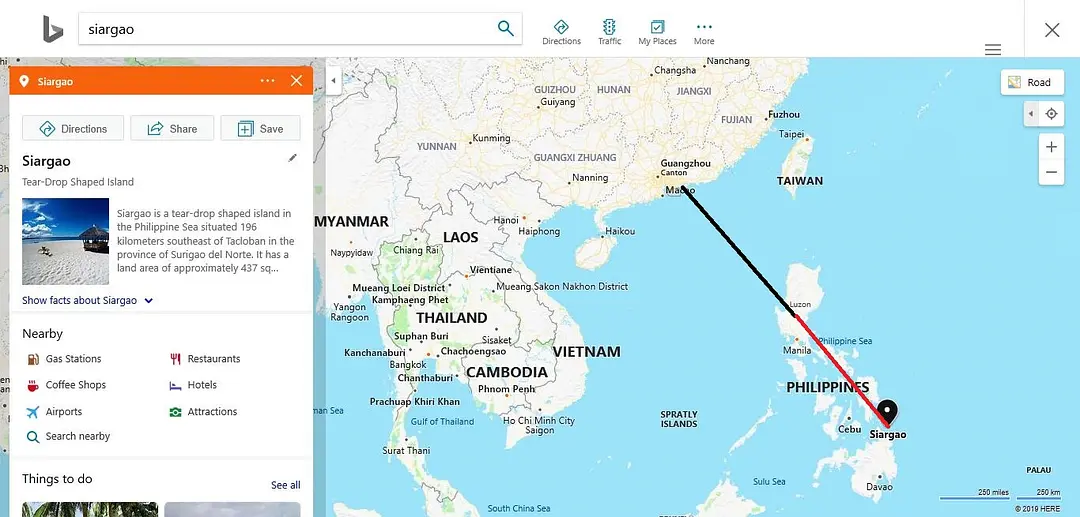
Task: Open the More options menu
Action: click(704, 32)
